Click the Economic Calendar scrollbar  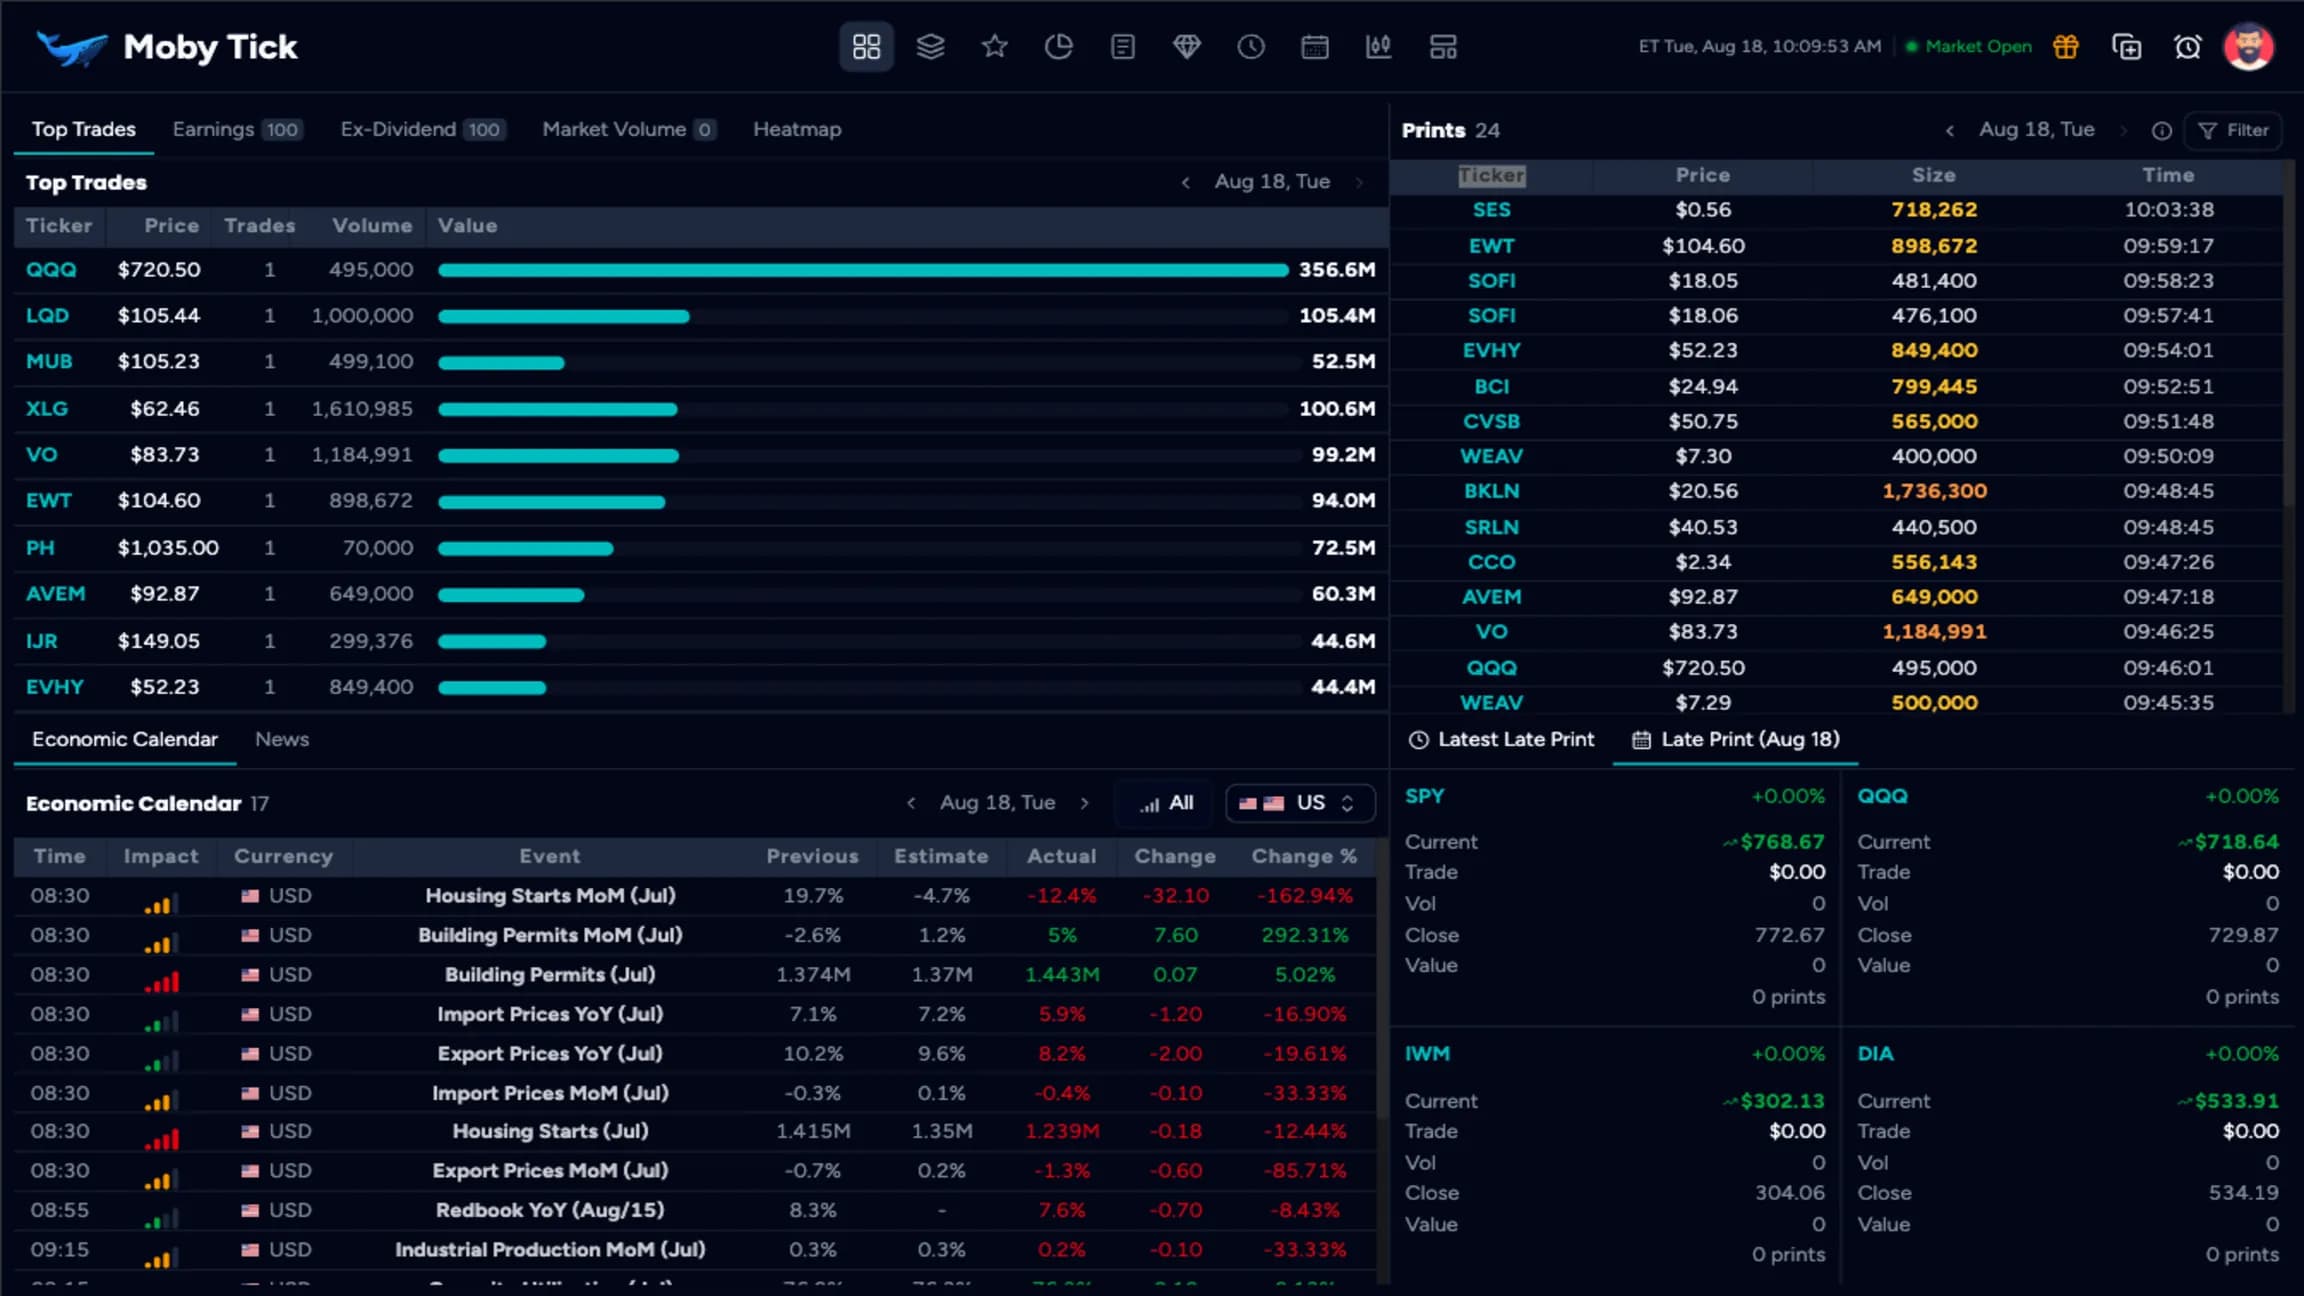1382,980
